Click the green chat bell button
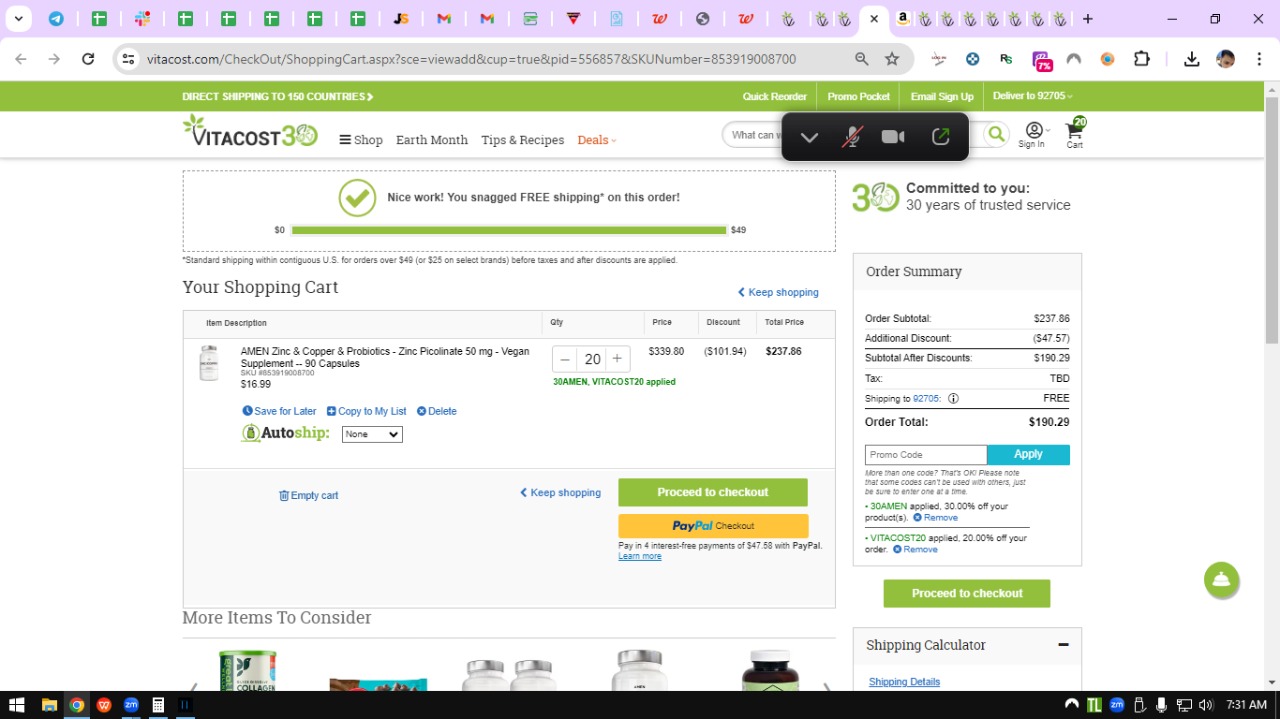Screen dimensions: 1280x719 tap(1221, 580)
